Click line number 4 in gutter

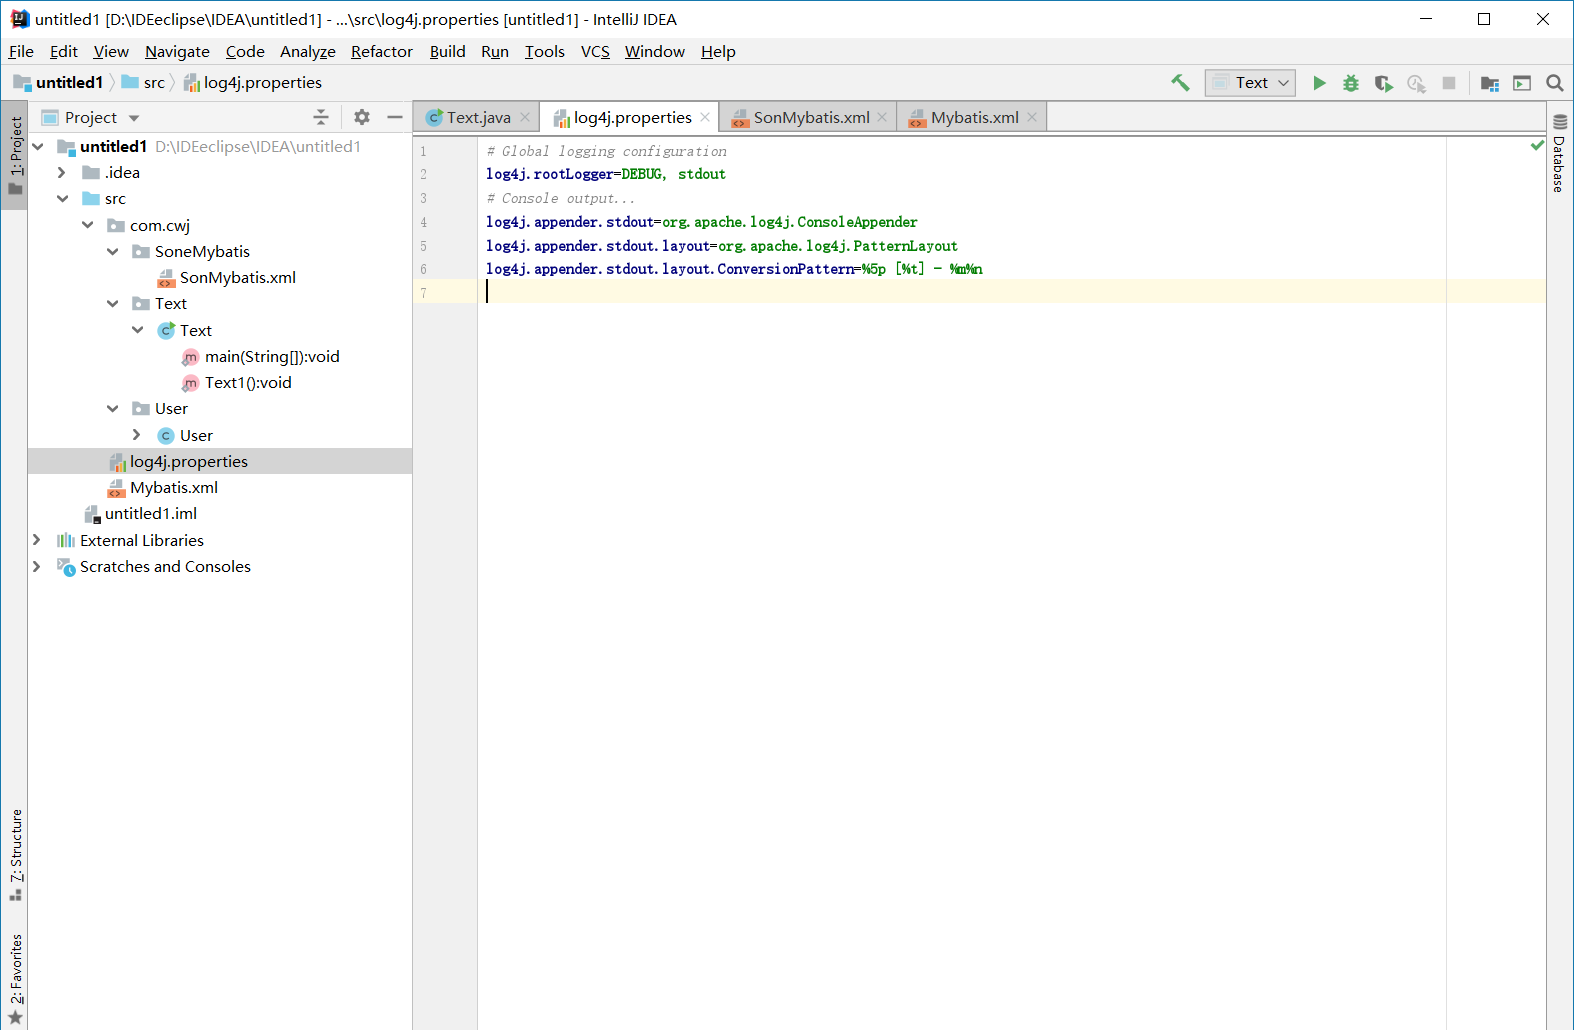pos(423,222)
